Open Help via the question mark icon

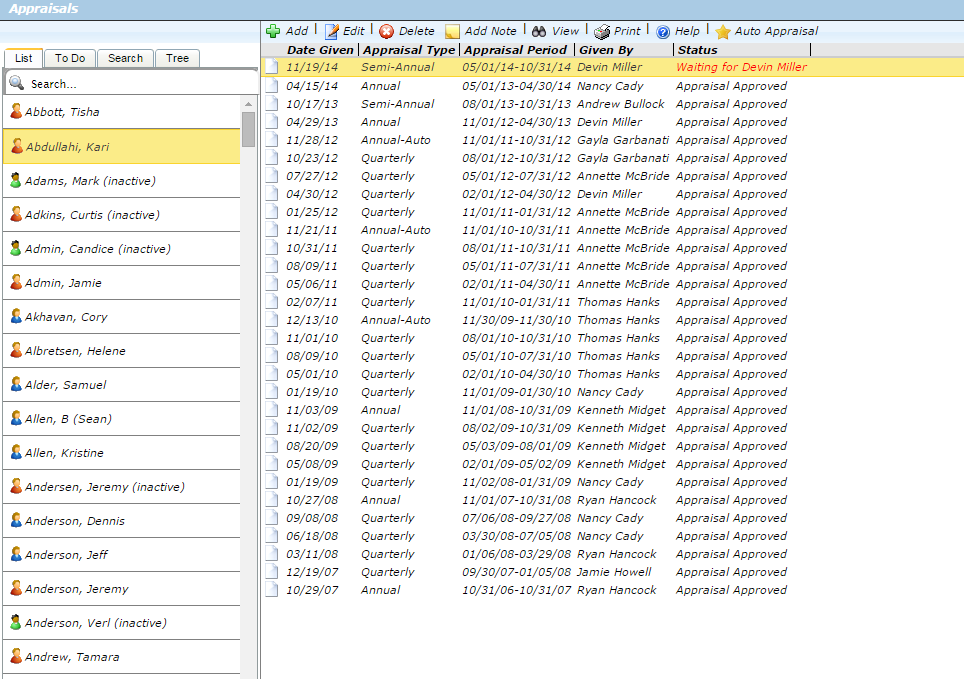tap(663, 31)
